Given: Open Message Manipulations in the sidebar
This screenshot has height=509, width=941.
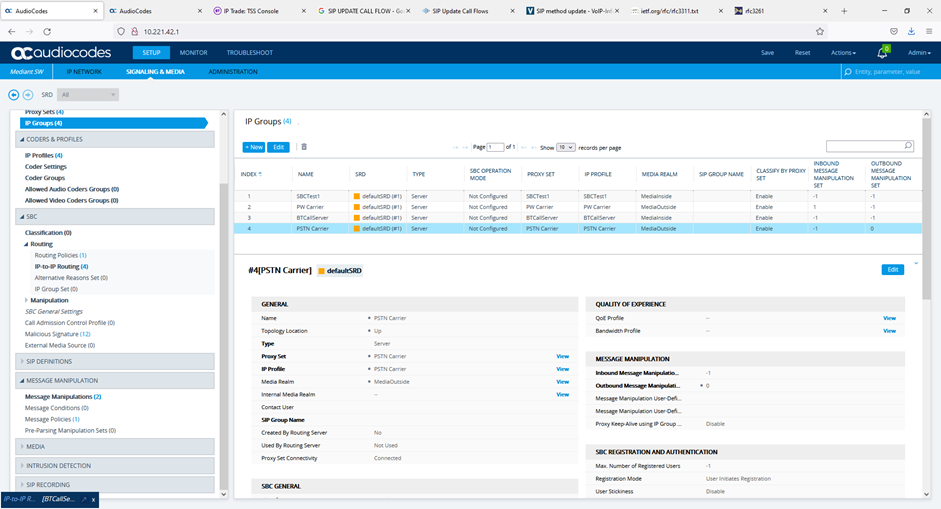Looking at the screenshot, I should [x=63, y=397].
